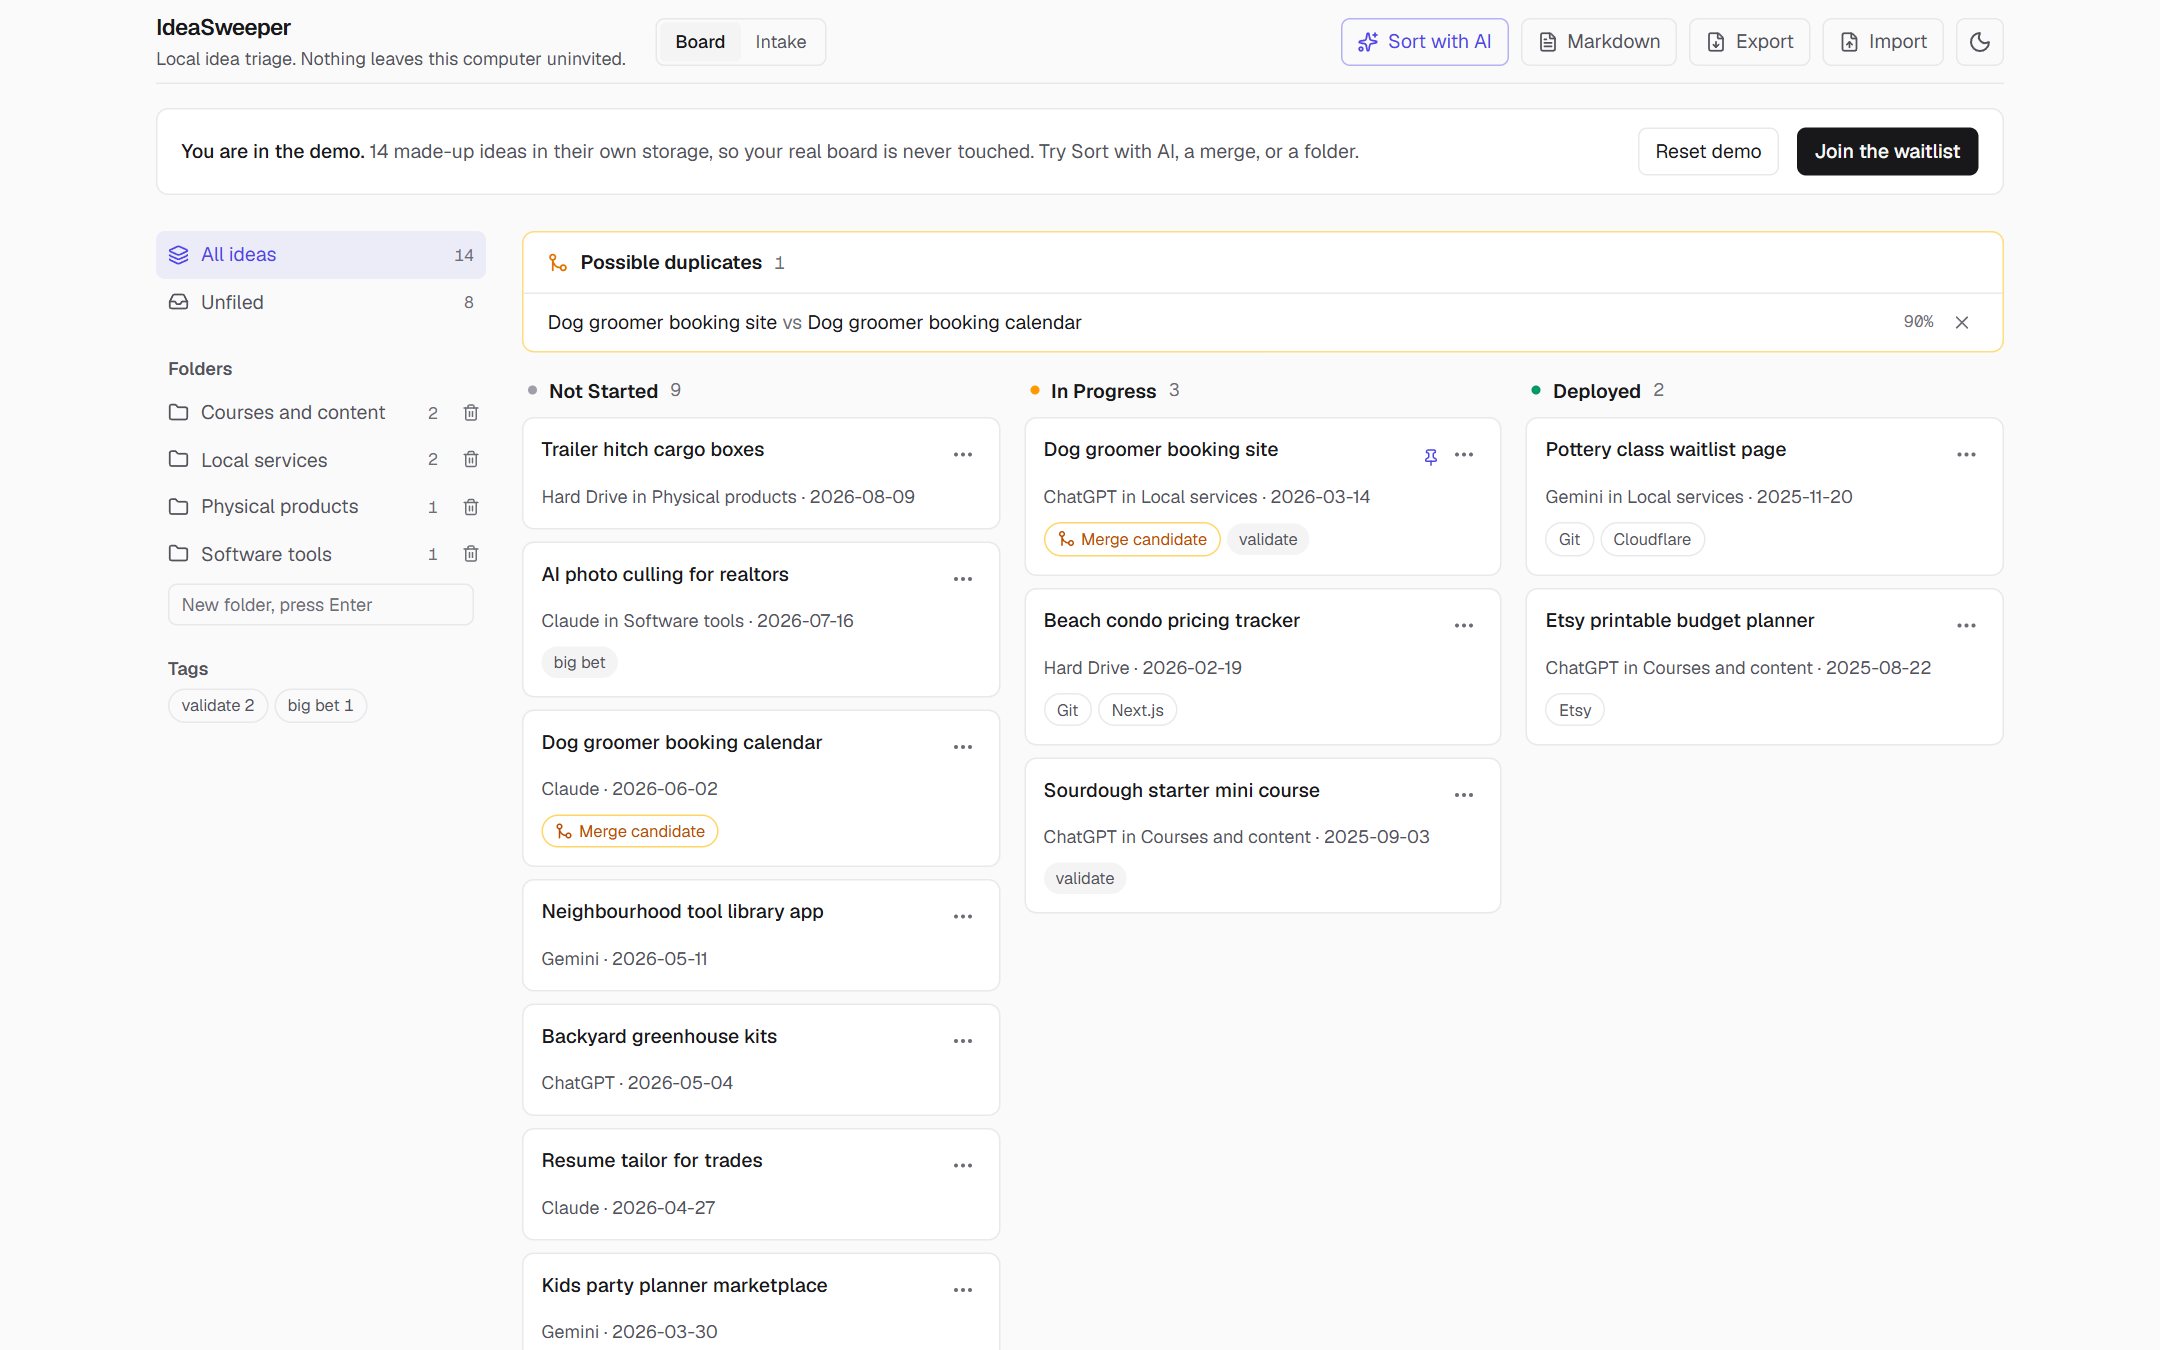2160x1350 pixels.
Task: Click the pin icon on Dog groomer booking site
Action: coord(1431,456)
